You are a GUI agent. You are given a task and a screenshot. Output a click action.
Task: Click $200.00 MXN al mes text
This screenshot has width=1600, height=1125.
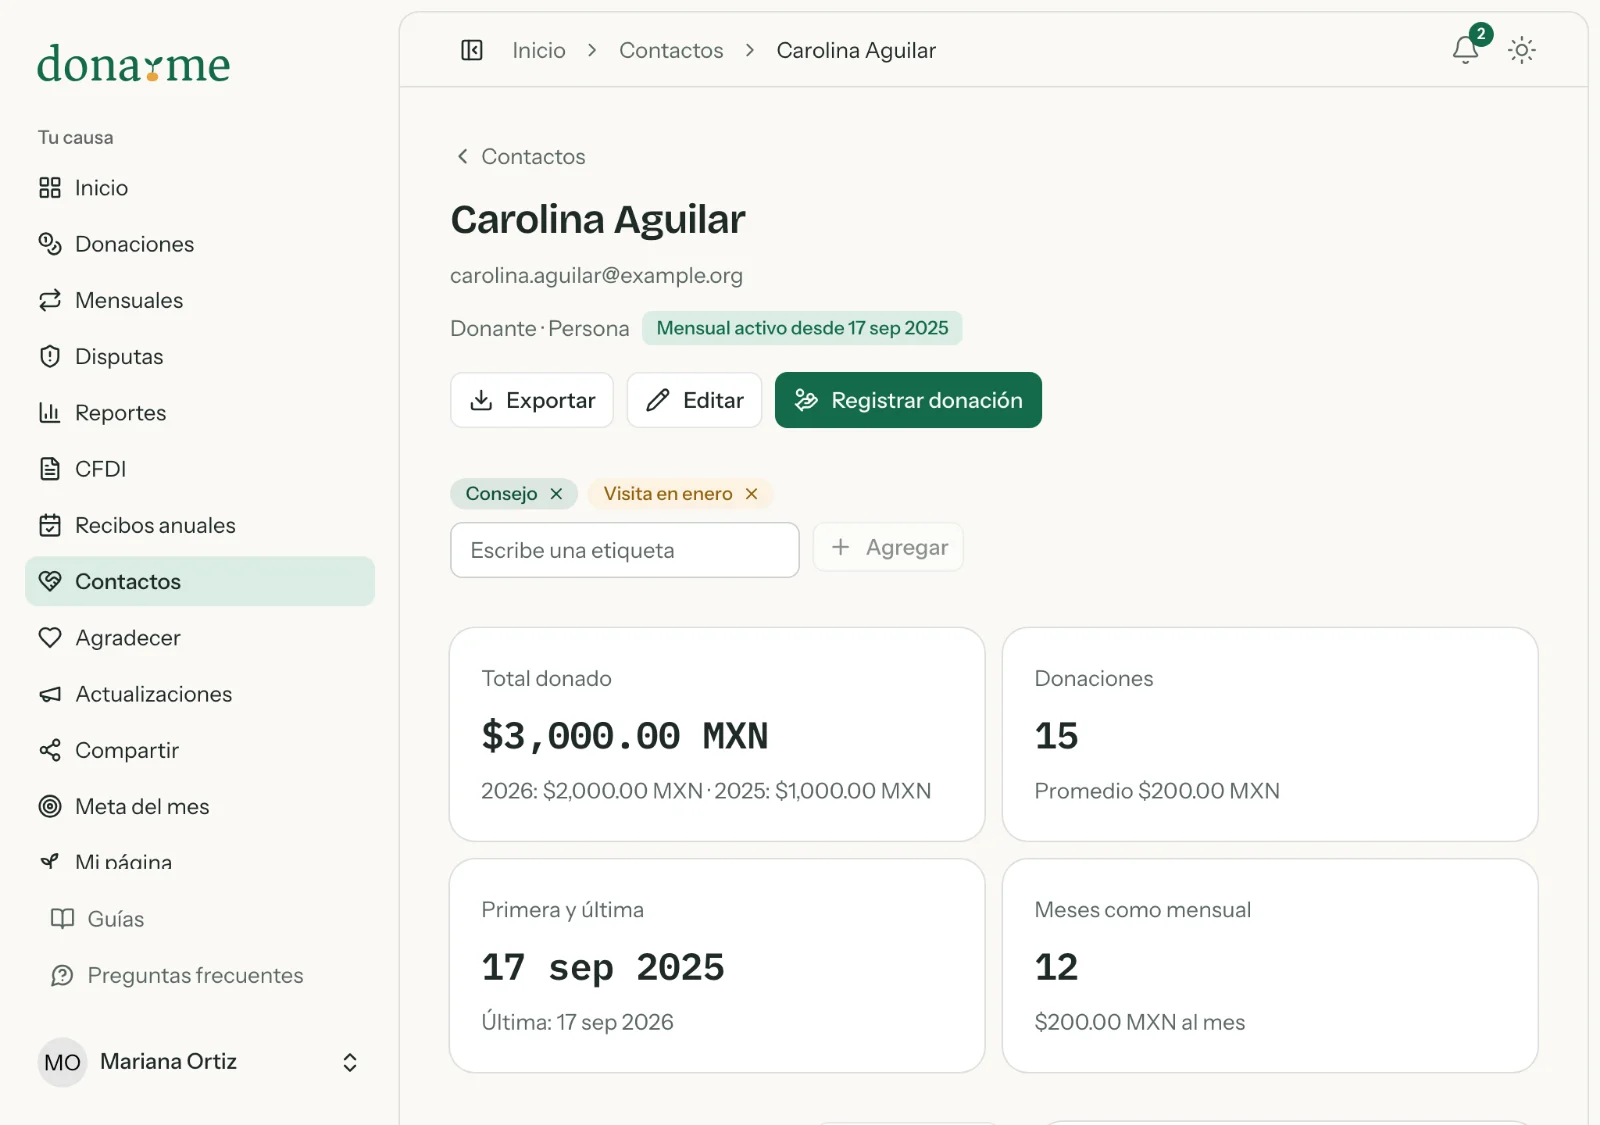(1140, 1022)
